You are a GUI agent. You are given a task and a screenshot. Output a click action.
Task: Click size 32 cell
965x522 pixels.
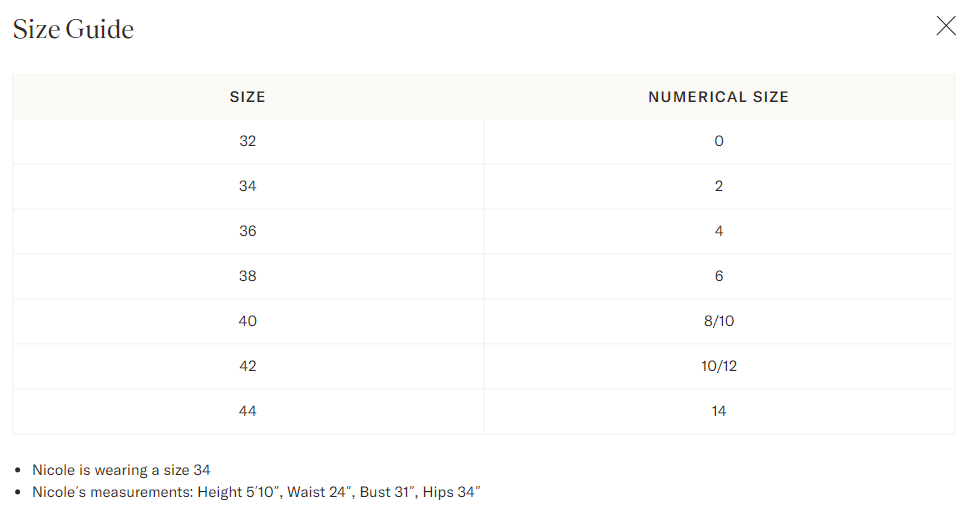[248, 142]
